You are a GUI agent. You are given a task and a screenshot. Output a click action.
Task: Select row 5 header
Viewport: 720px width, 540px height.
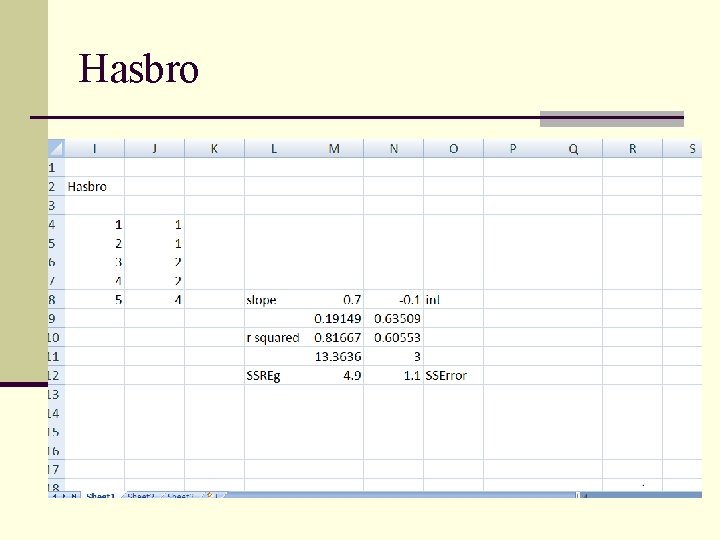[56, 243]
